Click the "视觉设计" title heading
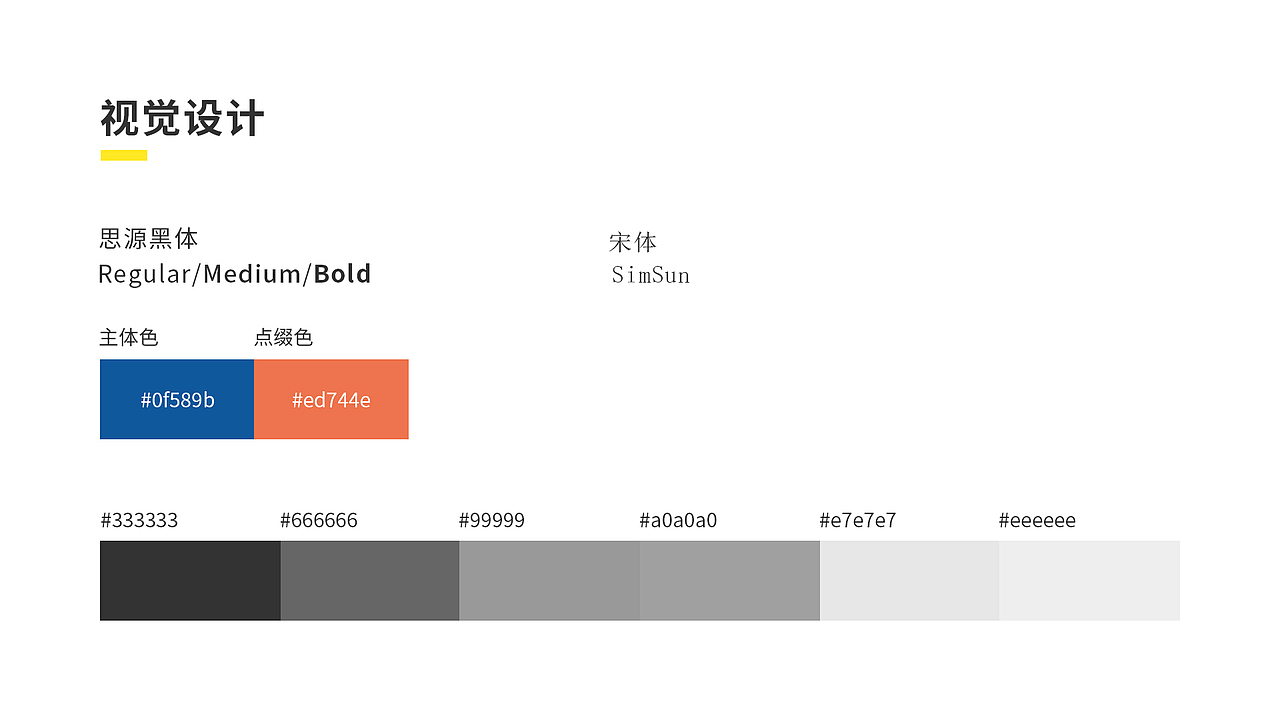The image size is (1280, 720). [182, 119]
